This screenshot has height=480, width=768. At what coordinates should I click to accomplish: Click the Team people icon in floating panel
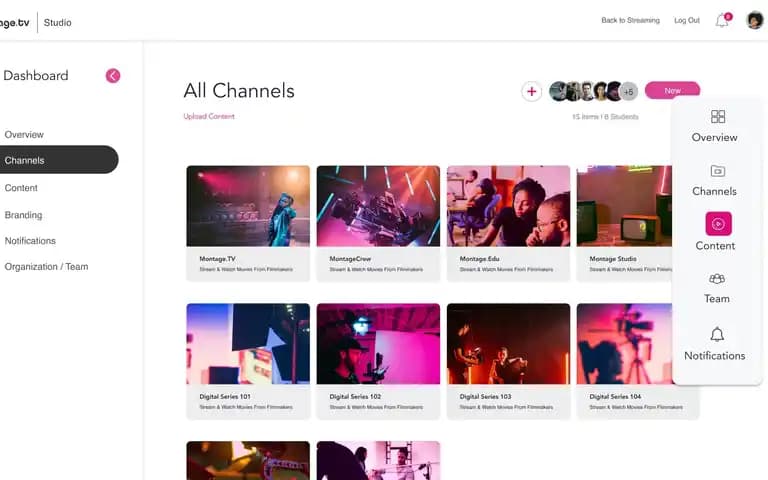[x=717, y=279]
